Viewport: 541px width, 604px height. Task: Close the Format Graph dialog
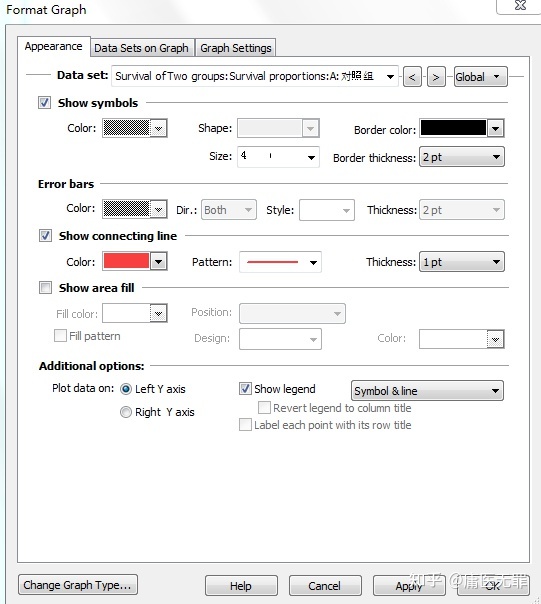pyautogui.click(x=520, y=5)
